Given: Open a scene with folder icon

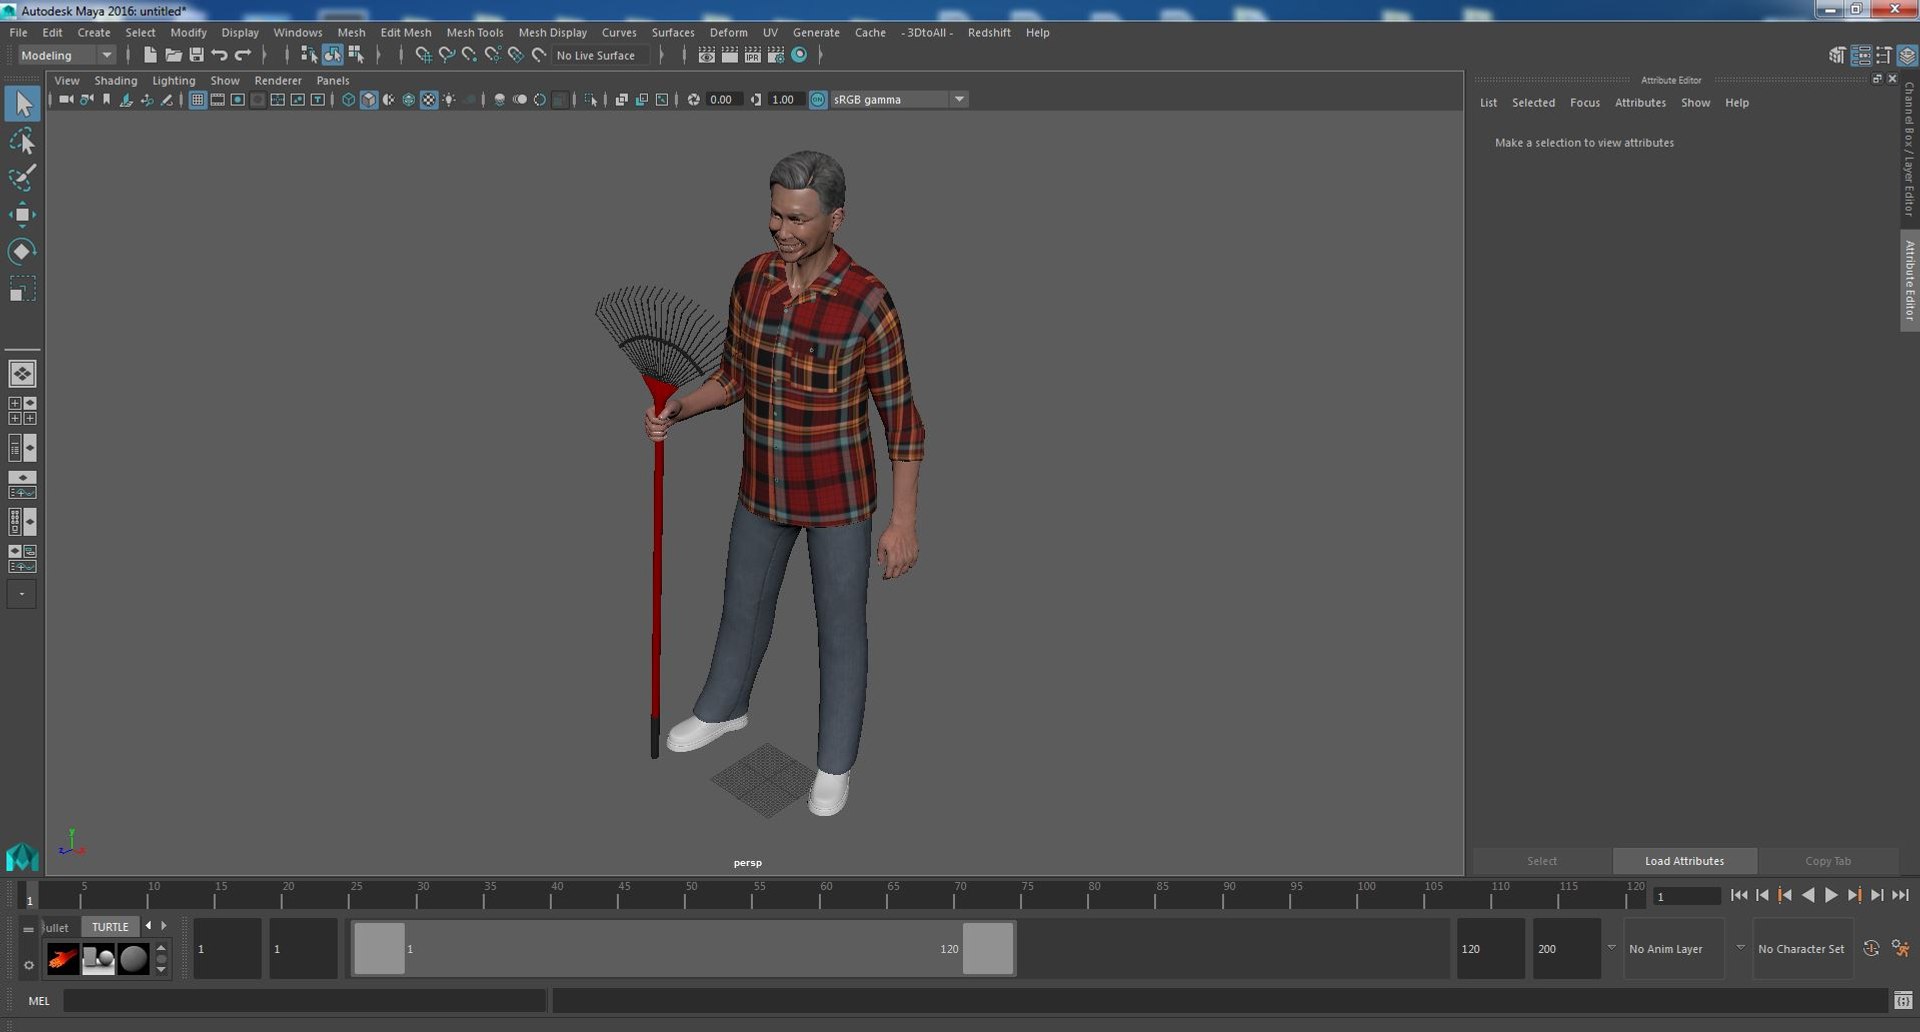Looking at the screenshot, I should coord(173,55).
